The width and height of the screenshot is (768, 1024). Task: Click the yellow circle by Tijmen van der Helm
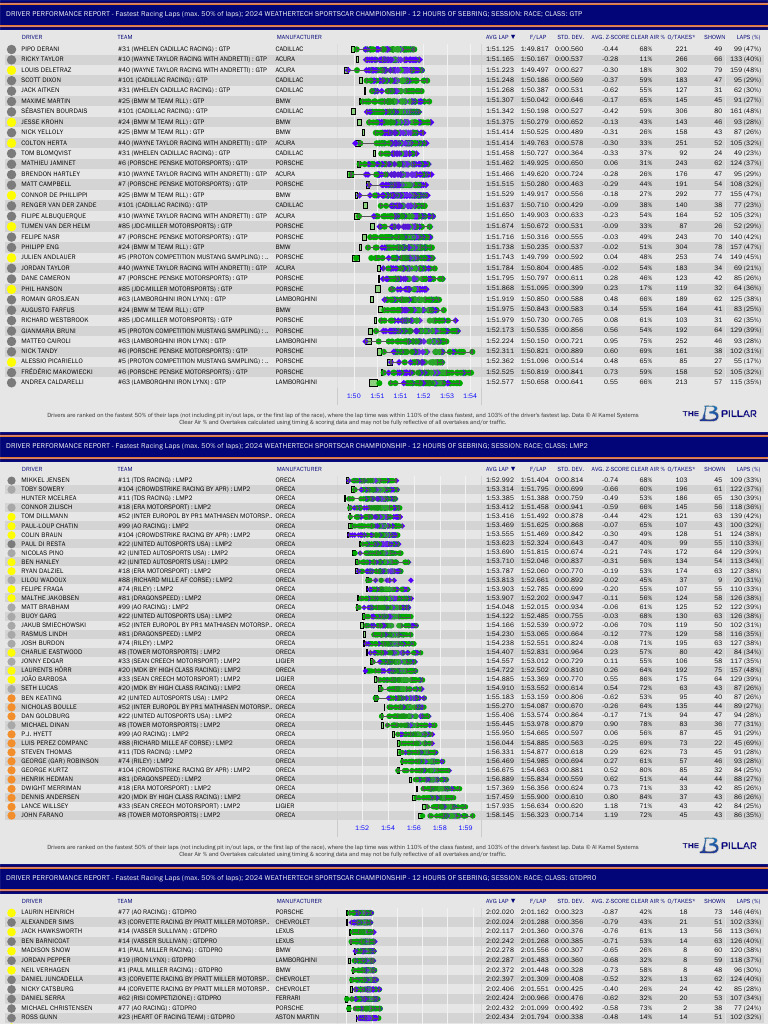[x=11, y=226]
